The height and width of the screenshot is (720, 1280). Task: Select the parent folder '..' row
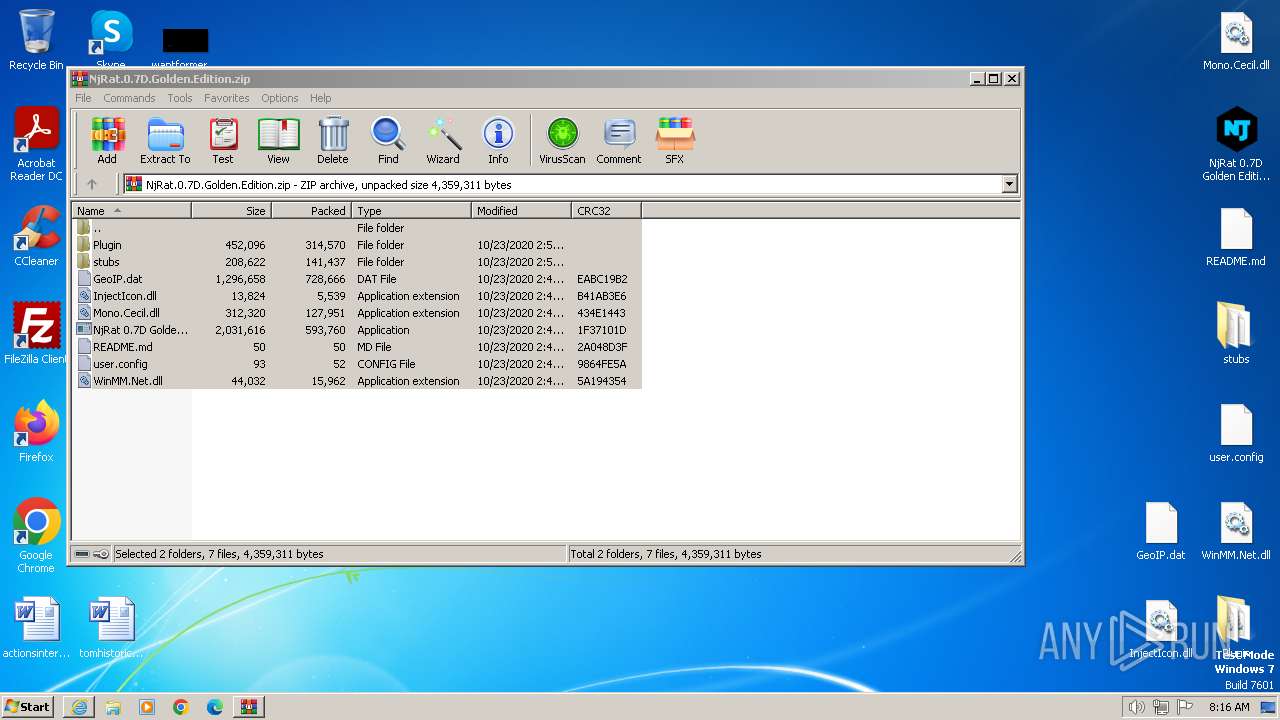[357, 228]
